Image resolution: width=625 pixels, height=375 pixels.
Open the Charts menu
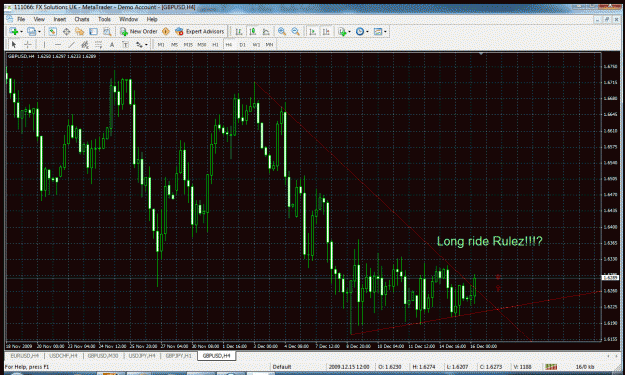(82, 19)
